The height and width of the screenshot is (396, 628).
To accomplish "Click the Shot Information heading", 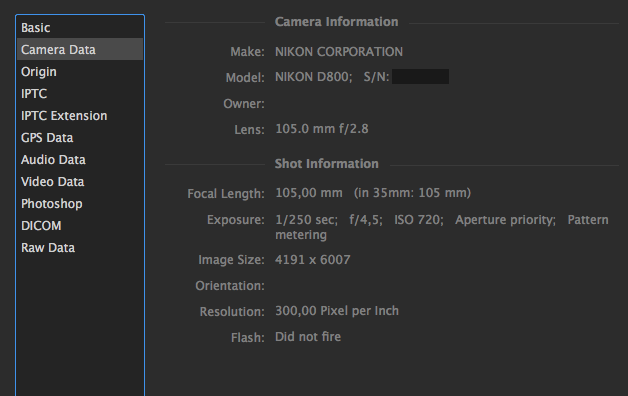I will click(326, 164).
